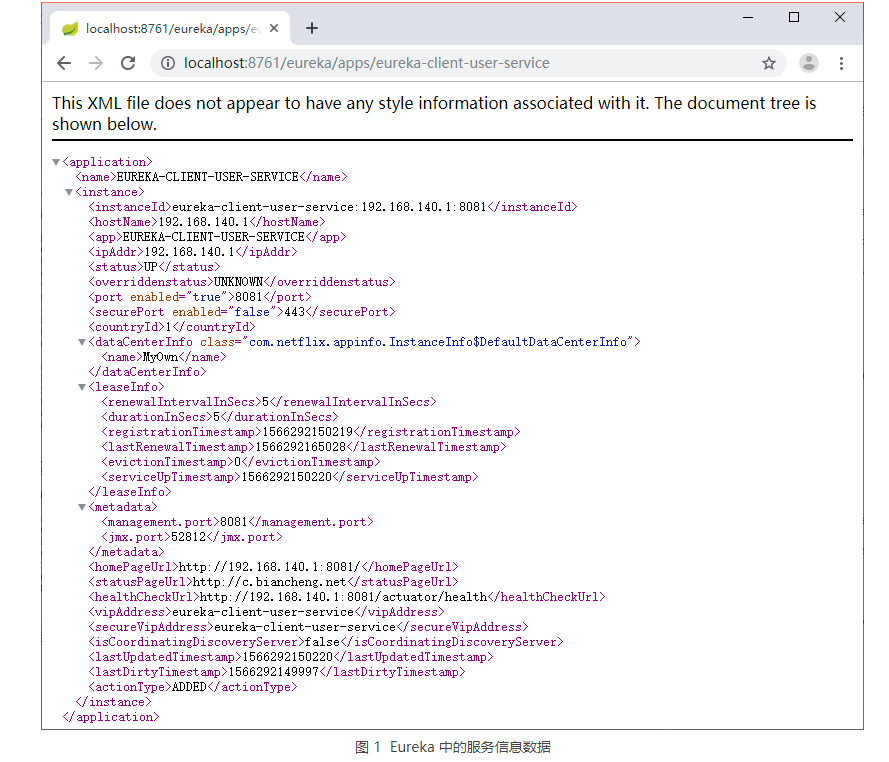Click isCoordinatingDiscoveryServer value false
This screenshot has height=762, width=889.
323,642
